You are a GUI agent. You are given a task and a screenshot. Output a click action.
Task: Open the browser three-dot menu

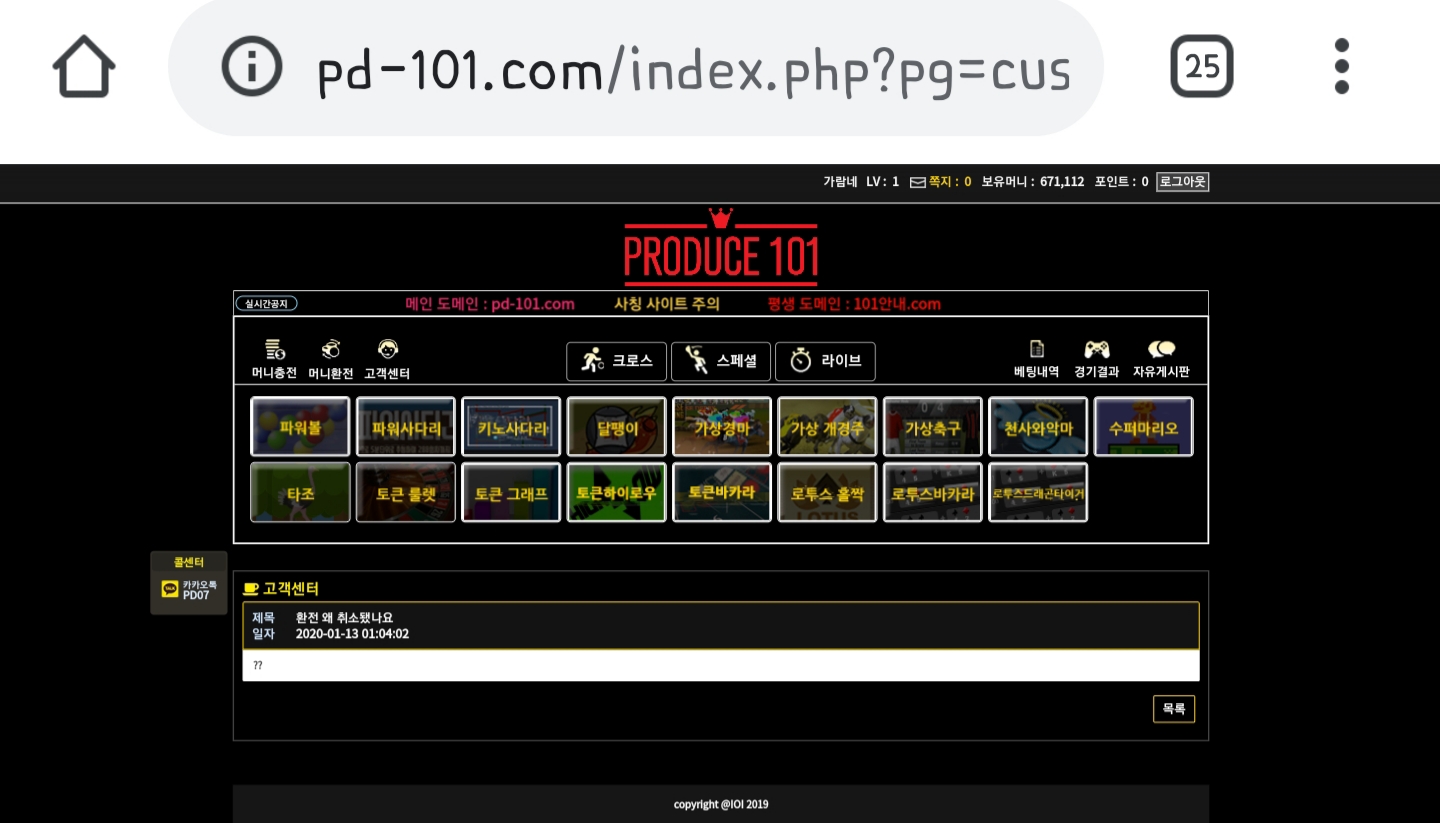1342,66
